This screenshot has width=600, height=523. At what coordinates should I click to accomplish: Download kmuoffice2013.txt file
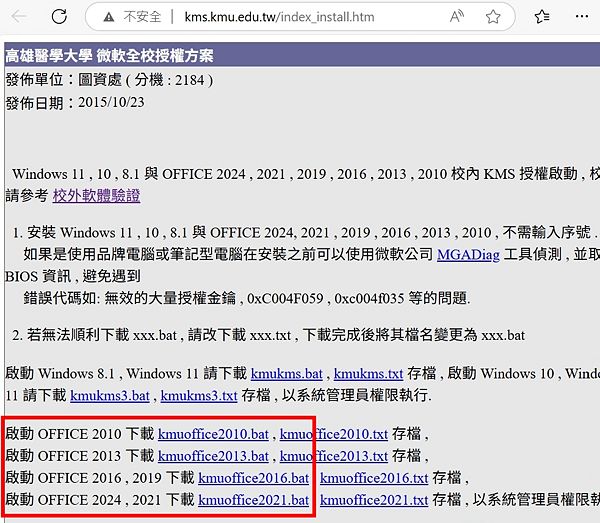click(x=333, y=456)
